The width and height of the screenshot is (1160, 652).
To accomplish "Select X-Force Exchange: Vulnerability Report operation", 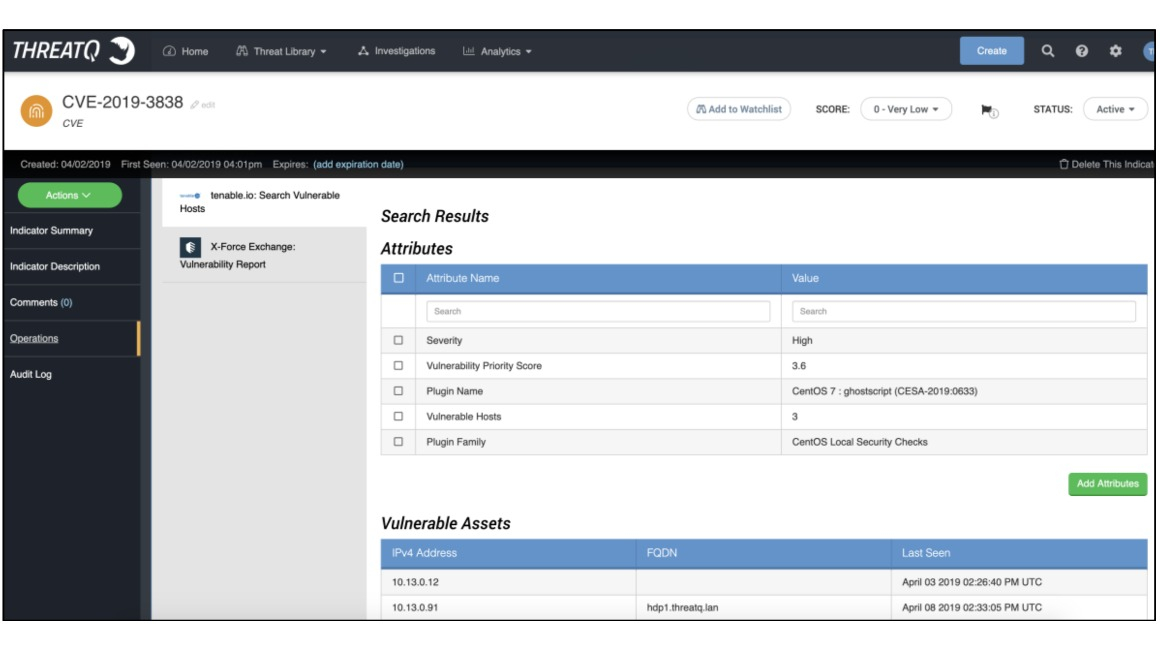I will [264, 255].
